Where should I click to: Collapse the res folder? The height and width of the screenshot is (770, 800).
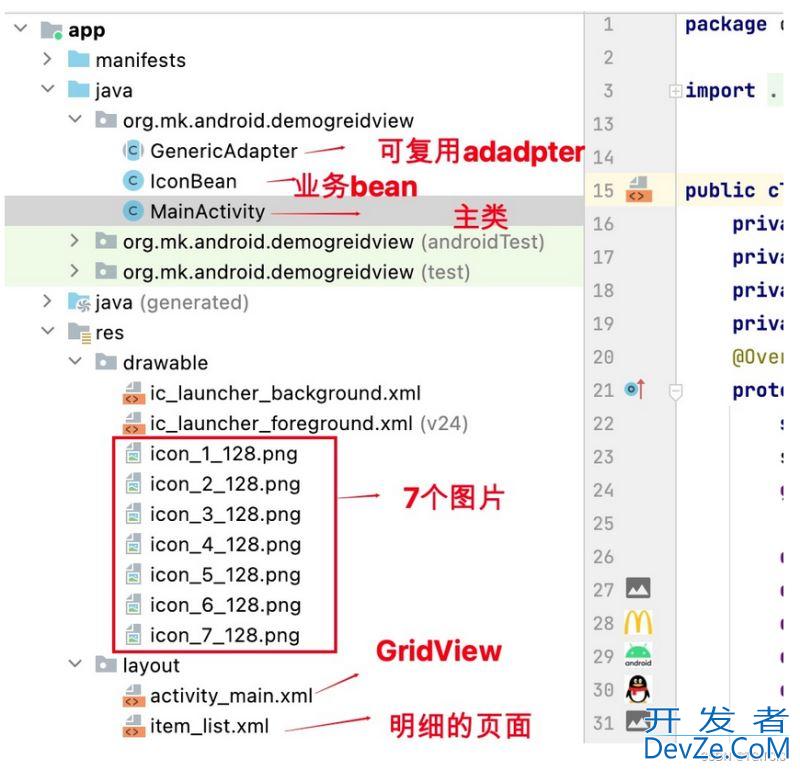(x=48, y=331)
